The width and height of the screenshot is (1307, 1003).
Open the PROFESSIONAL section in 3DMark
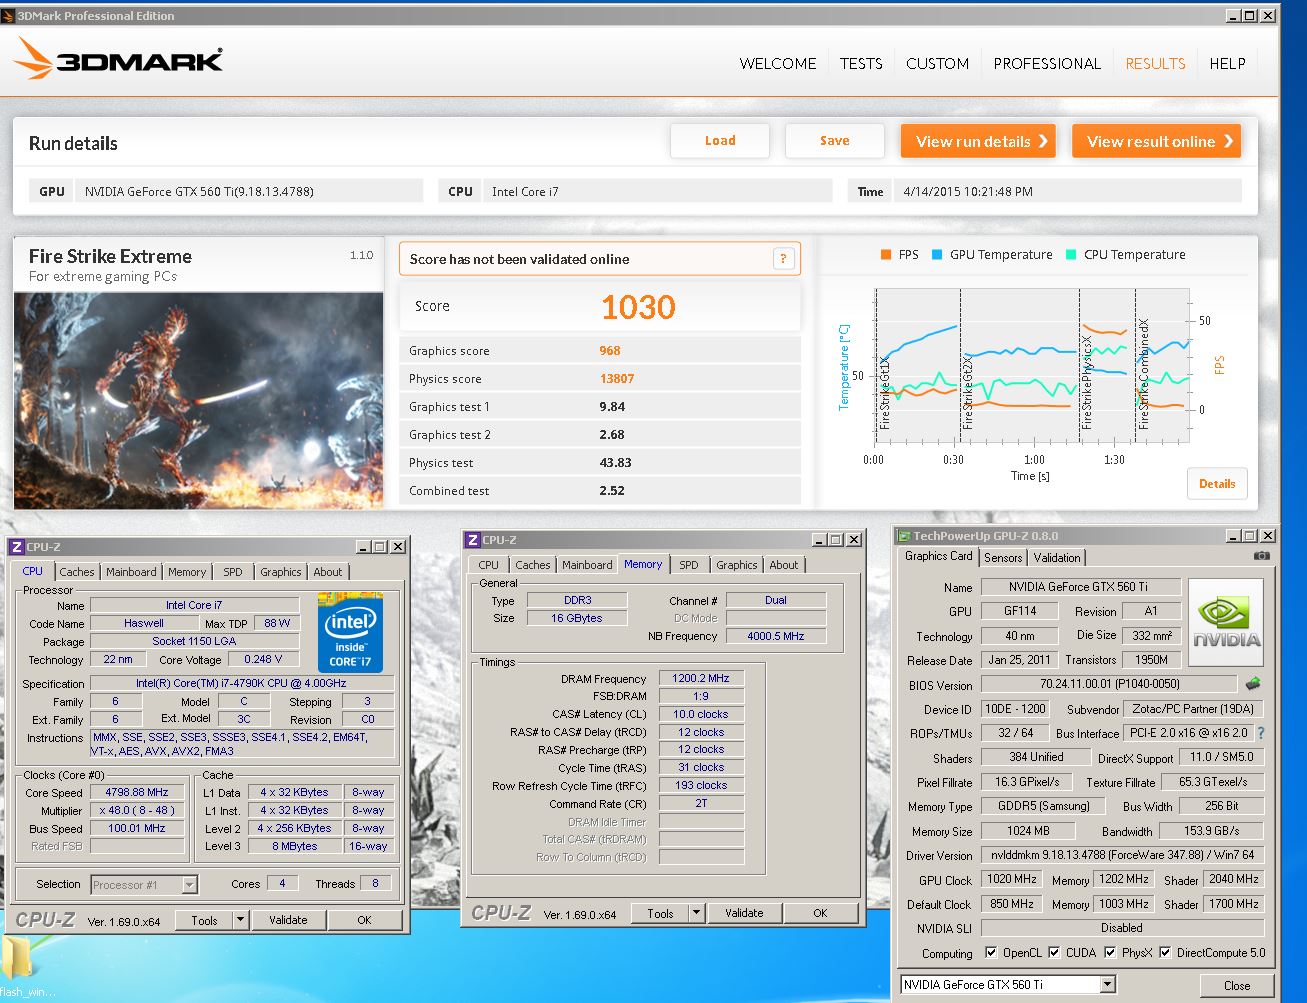click(x=1047, y=63)
